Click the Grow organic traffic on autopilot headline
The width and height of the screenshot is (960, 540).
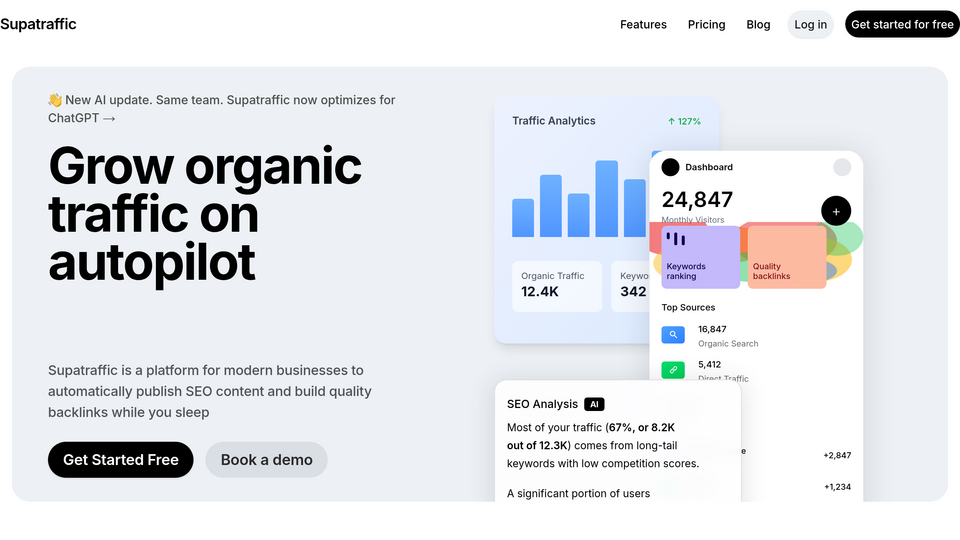coord(204,214)
